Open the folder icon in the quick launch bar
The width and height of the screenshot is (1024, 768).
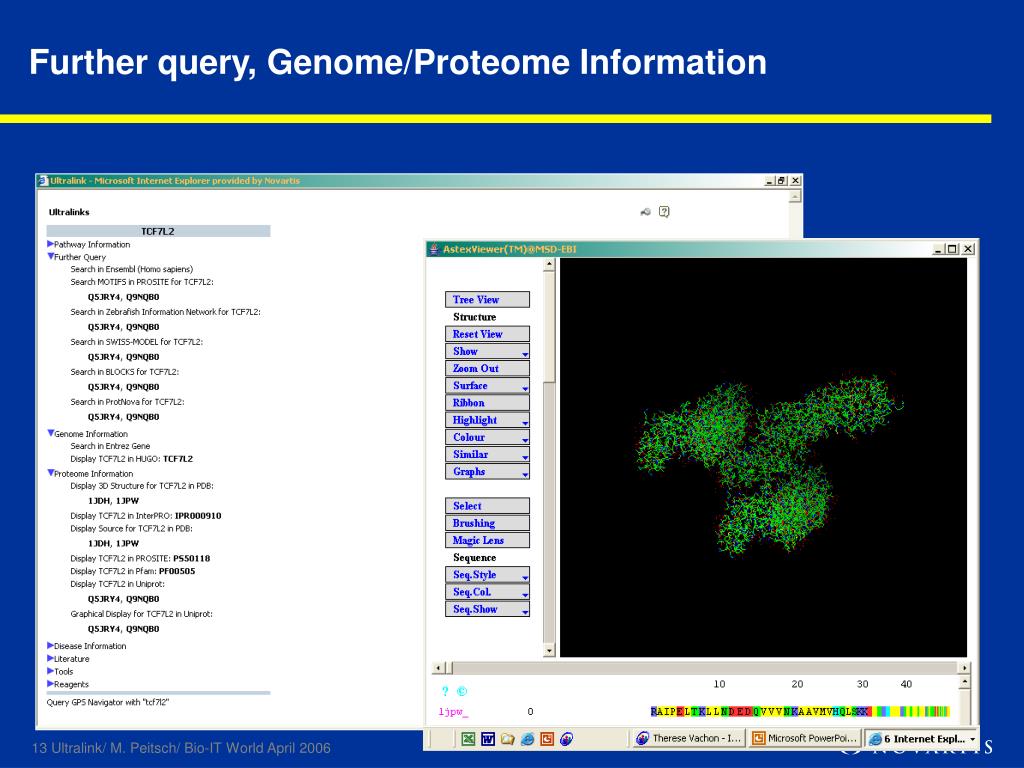coord(507,739)
